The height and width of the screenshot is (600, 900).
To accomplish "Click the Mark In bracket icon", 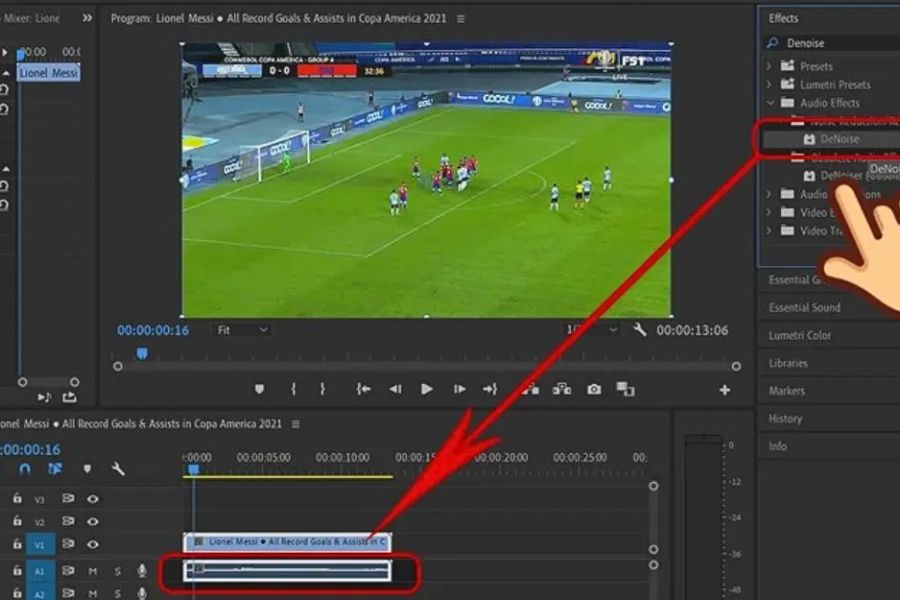I will 293,389.
